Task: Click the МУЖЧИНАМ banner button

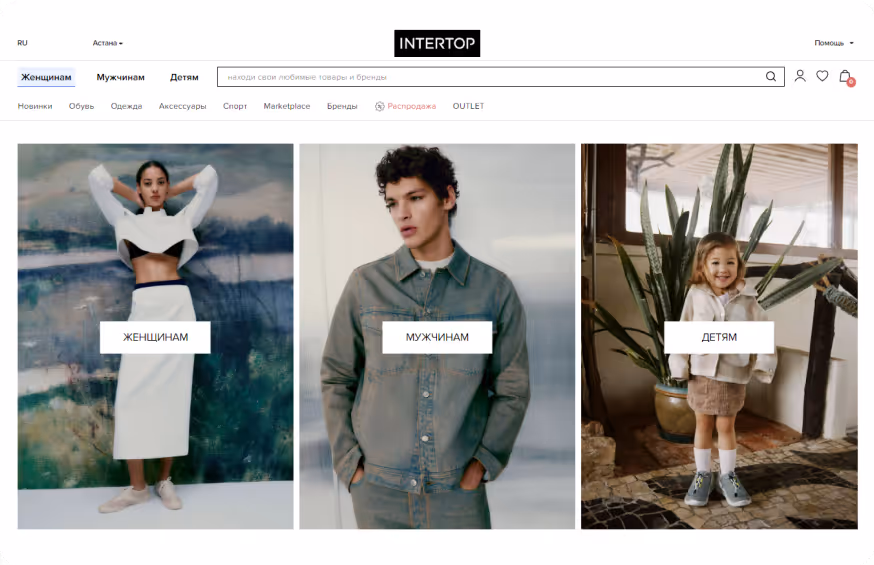Action: pos(437,337)
